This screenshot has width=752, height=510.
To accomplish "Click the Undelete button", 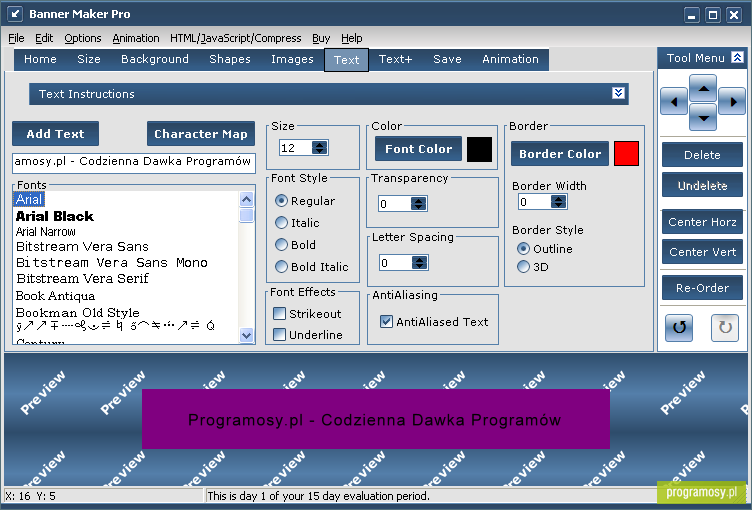I will tap(702, 185).
